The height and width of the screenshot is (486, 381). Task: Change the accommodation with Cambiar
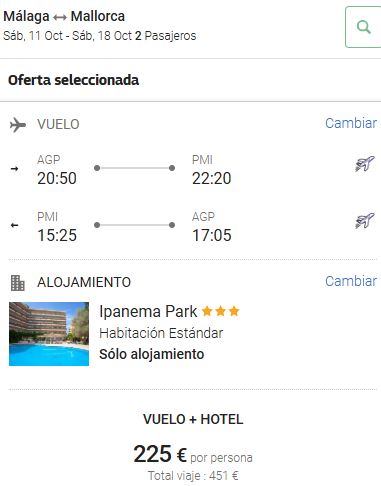351,281
